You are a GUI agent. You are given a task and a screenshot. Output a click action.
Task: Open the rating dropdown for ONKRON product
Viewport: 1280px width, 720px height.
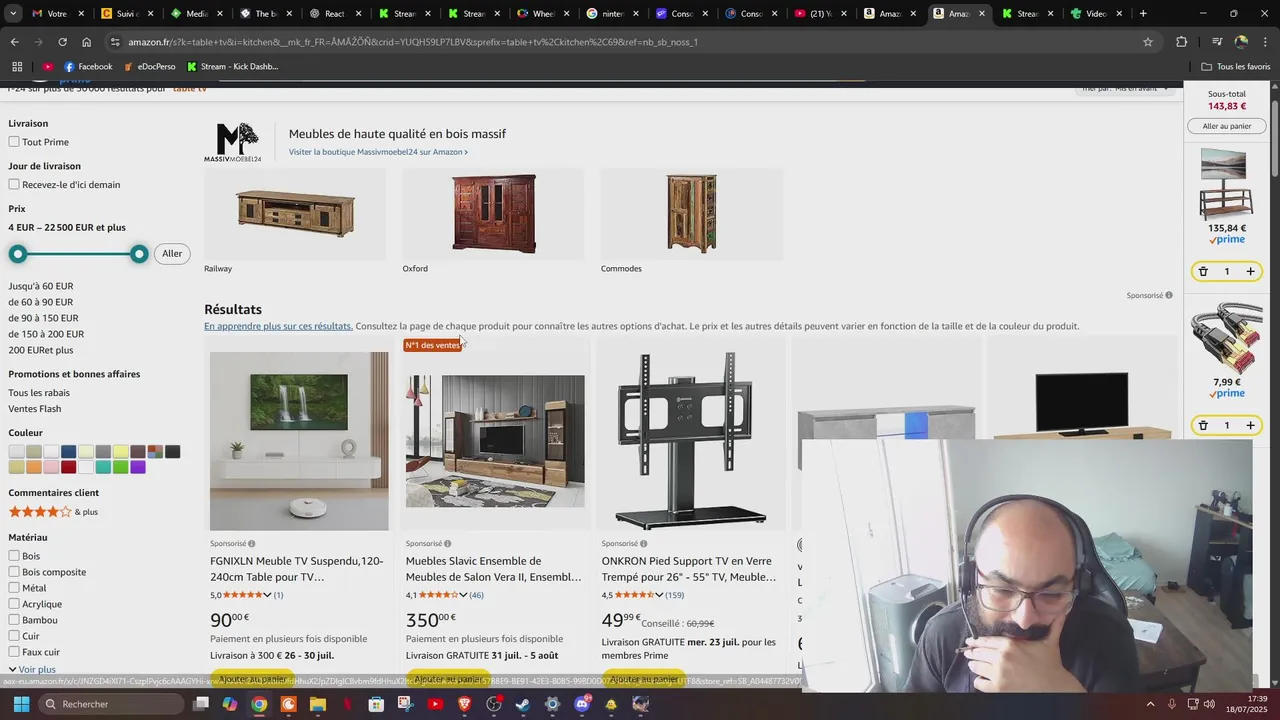(659, 595)
